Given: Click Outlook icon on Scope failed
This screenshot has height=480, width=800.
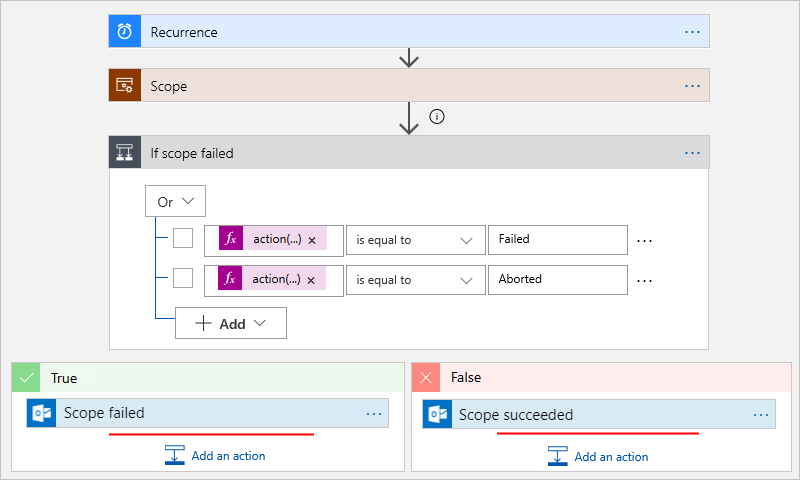Looking at the screenshot, I should coord(43,413).
